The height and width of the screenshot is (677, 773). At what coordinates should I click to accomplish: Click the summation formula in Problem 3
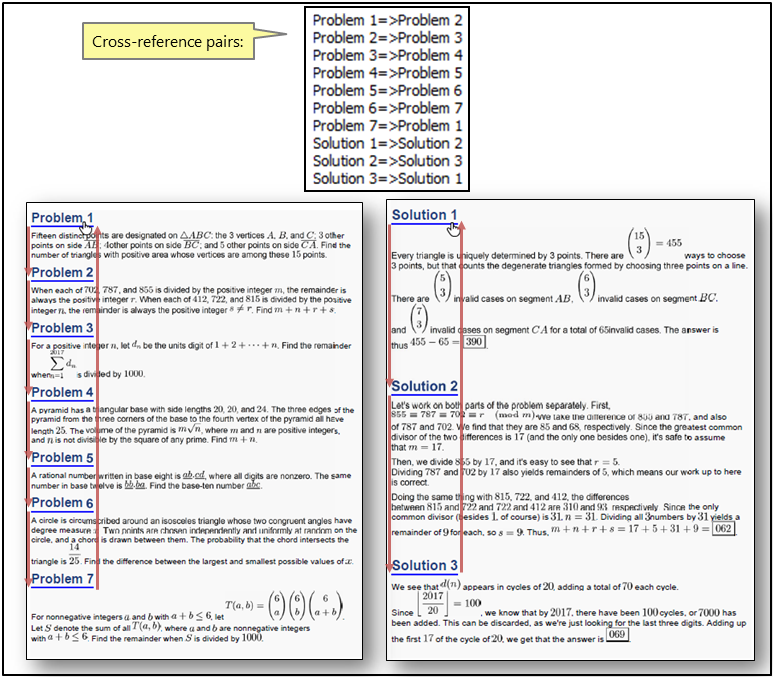62,364
